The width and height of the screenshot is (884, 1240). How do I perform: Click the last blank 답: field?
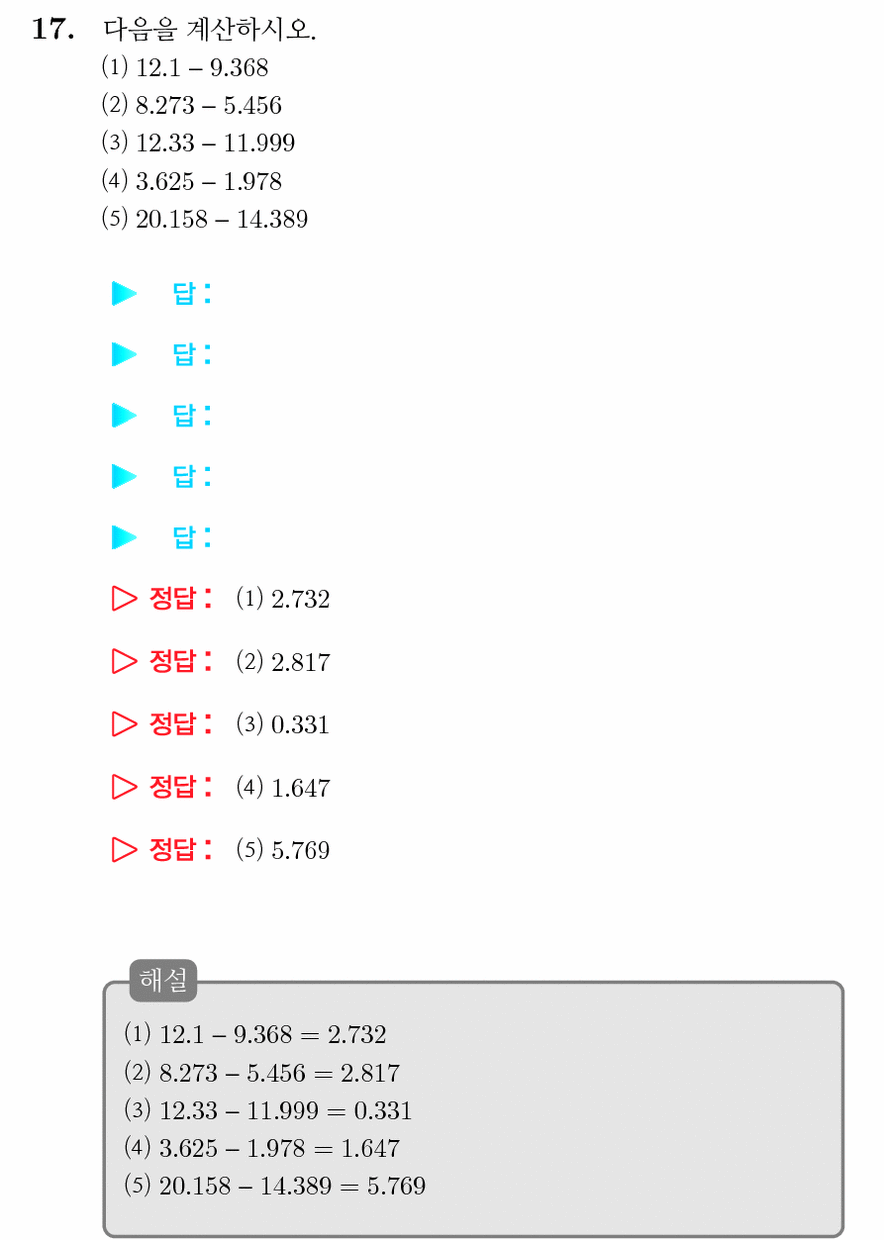coord(193,538)
